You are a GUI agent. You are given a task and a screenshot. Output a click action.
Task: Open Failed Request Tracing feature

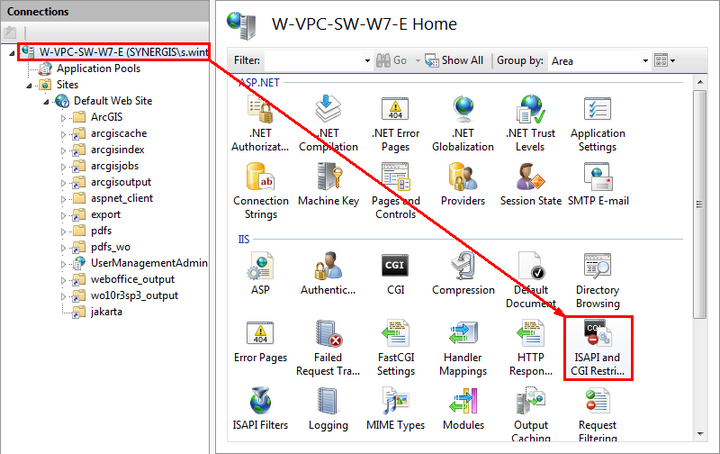coord(328,348)
